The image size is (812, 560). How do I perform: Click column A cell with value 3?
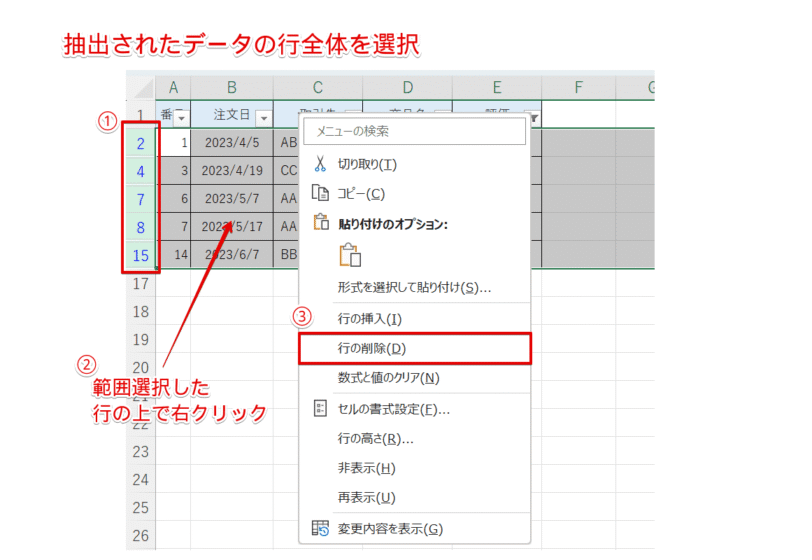click(173, 171)
